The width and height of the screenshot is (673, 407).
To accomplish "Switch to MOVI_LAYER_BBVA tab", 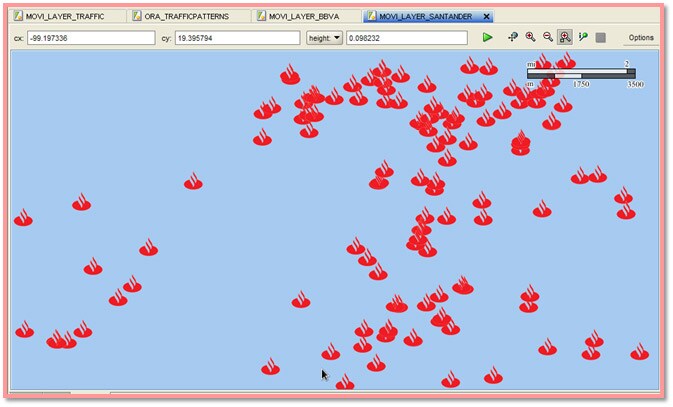I will [304, 16].
